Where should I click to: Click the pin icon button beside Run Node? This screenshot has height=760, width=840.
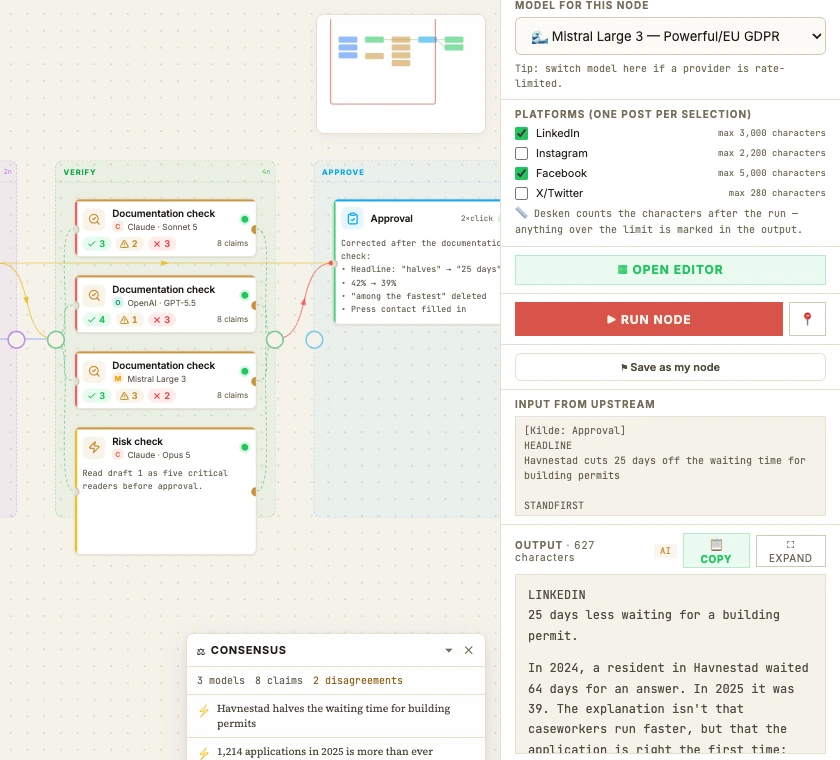(807, 319)
